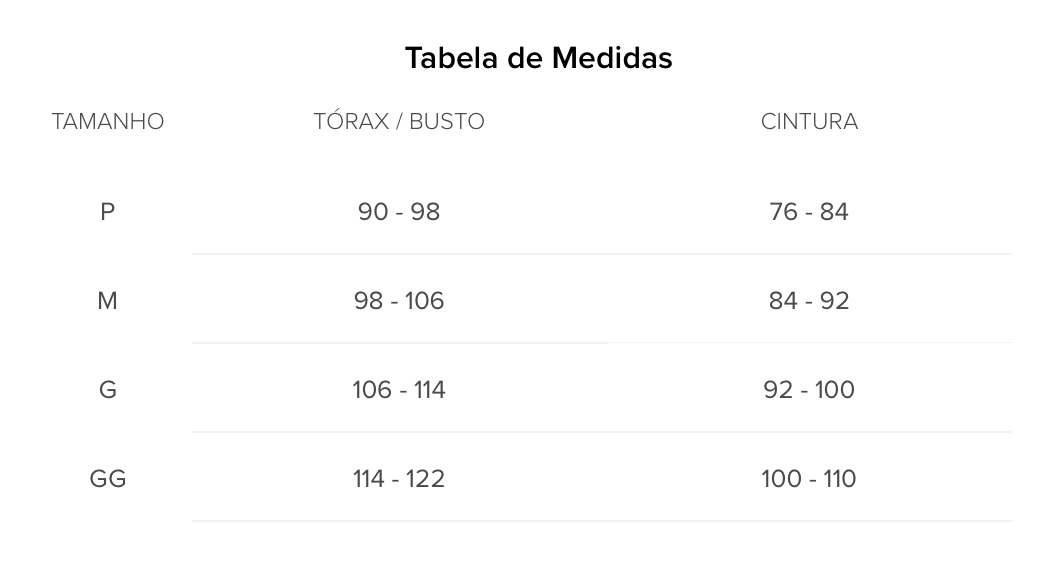Select chest value 106 - 114
The width and height of the screenshot is (1060, 586).
399,390
